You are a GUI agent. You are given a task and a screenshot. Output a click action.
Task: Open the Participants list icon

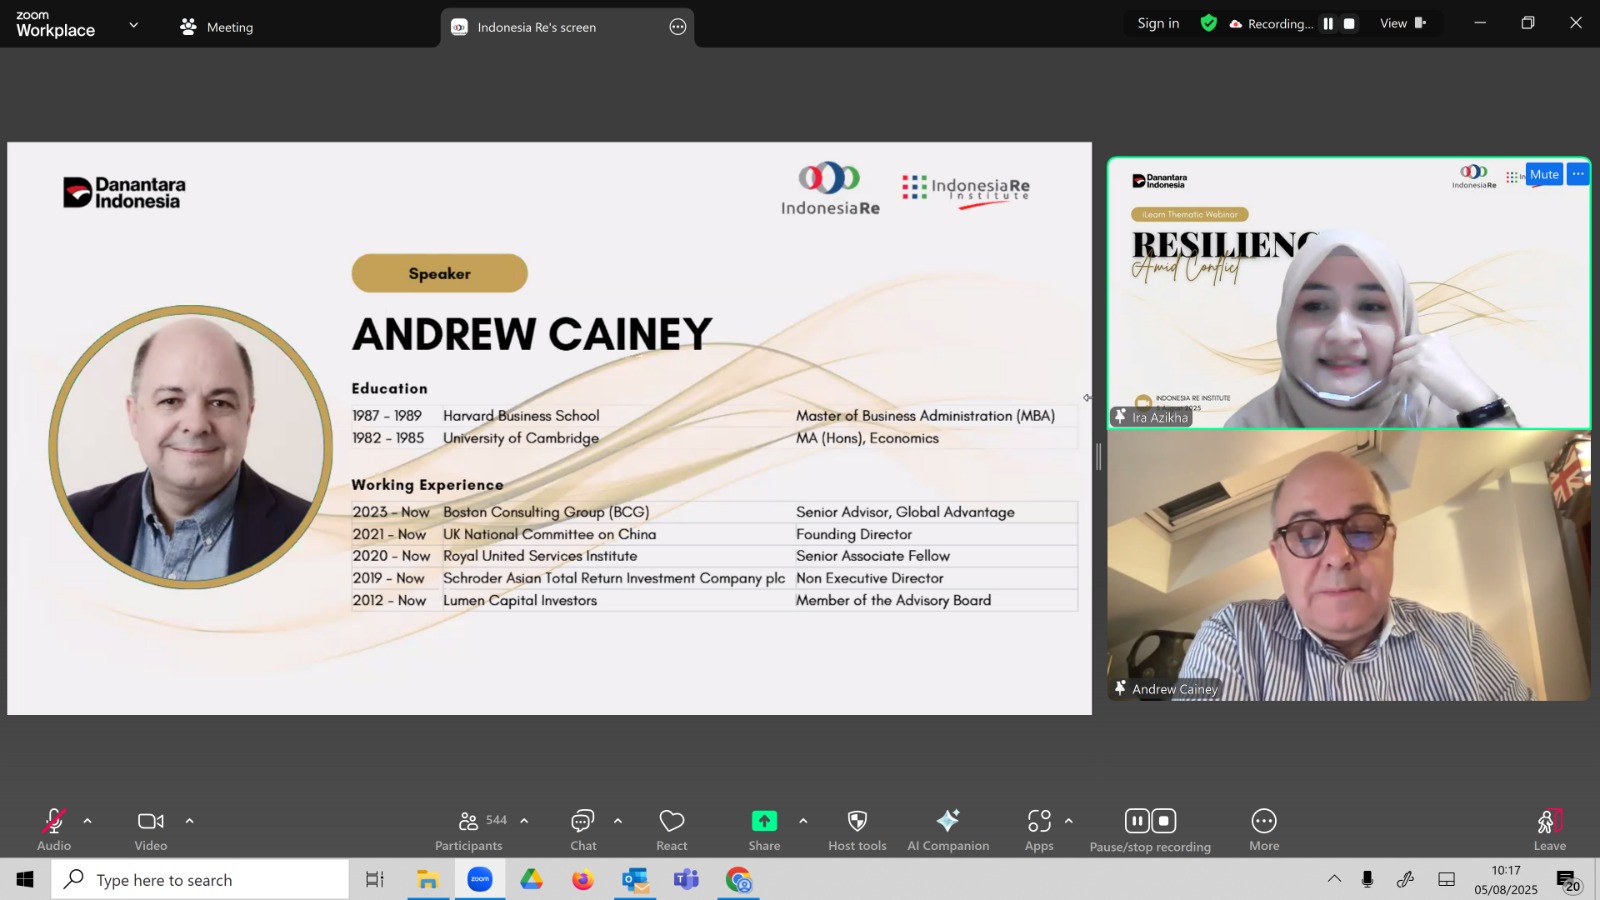click(x=468, y=821)
